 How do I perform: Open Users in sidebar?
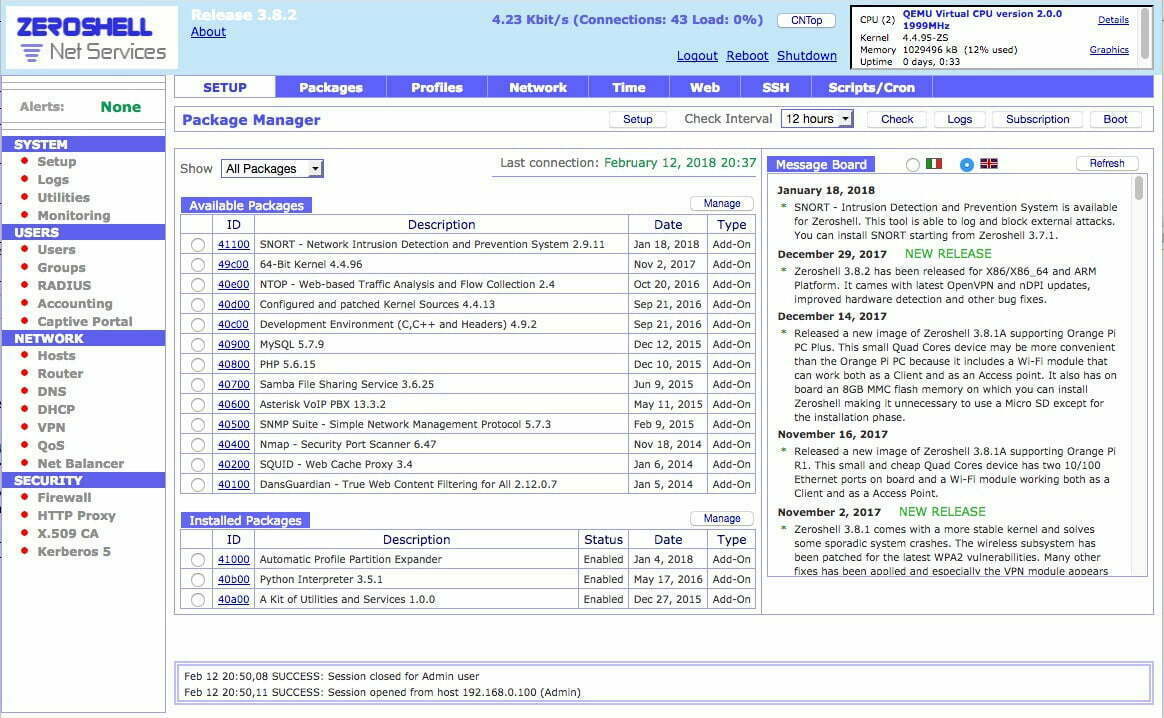click(56, 249)
